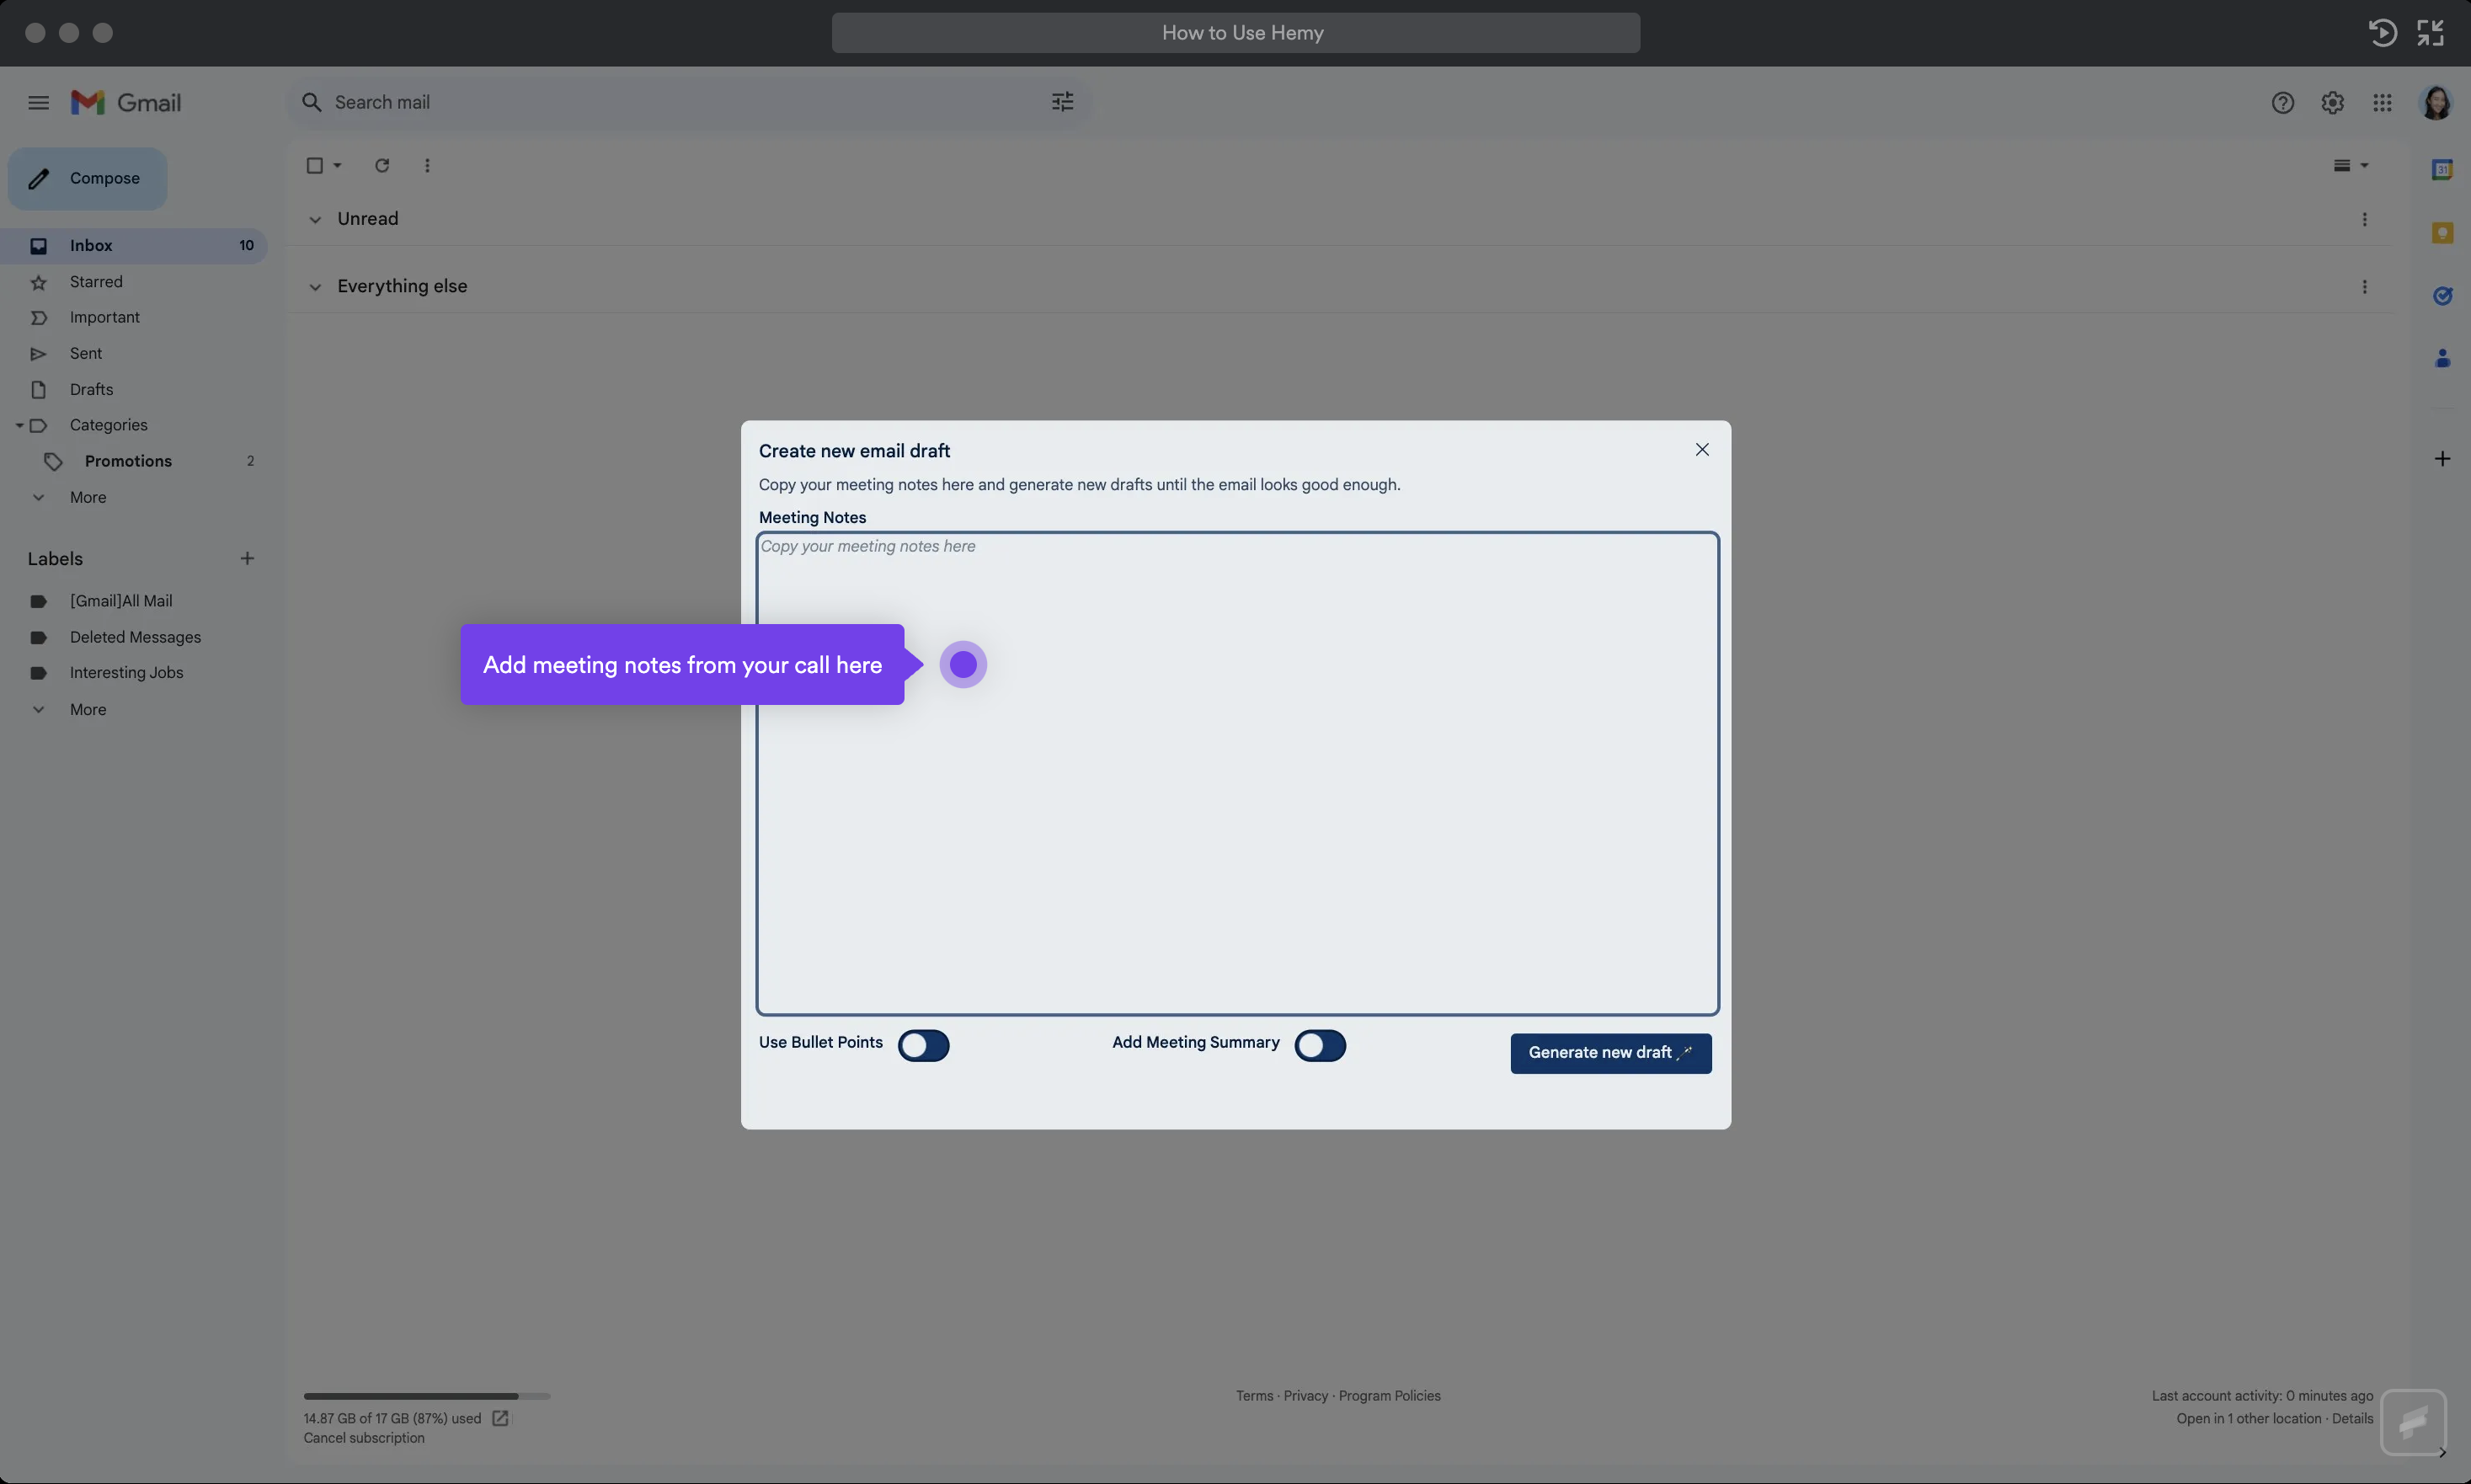
Task: Open account activity Details link
Action: [2352, 1419]
